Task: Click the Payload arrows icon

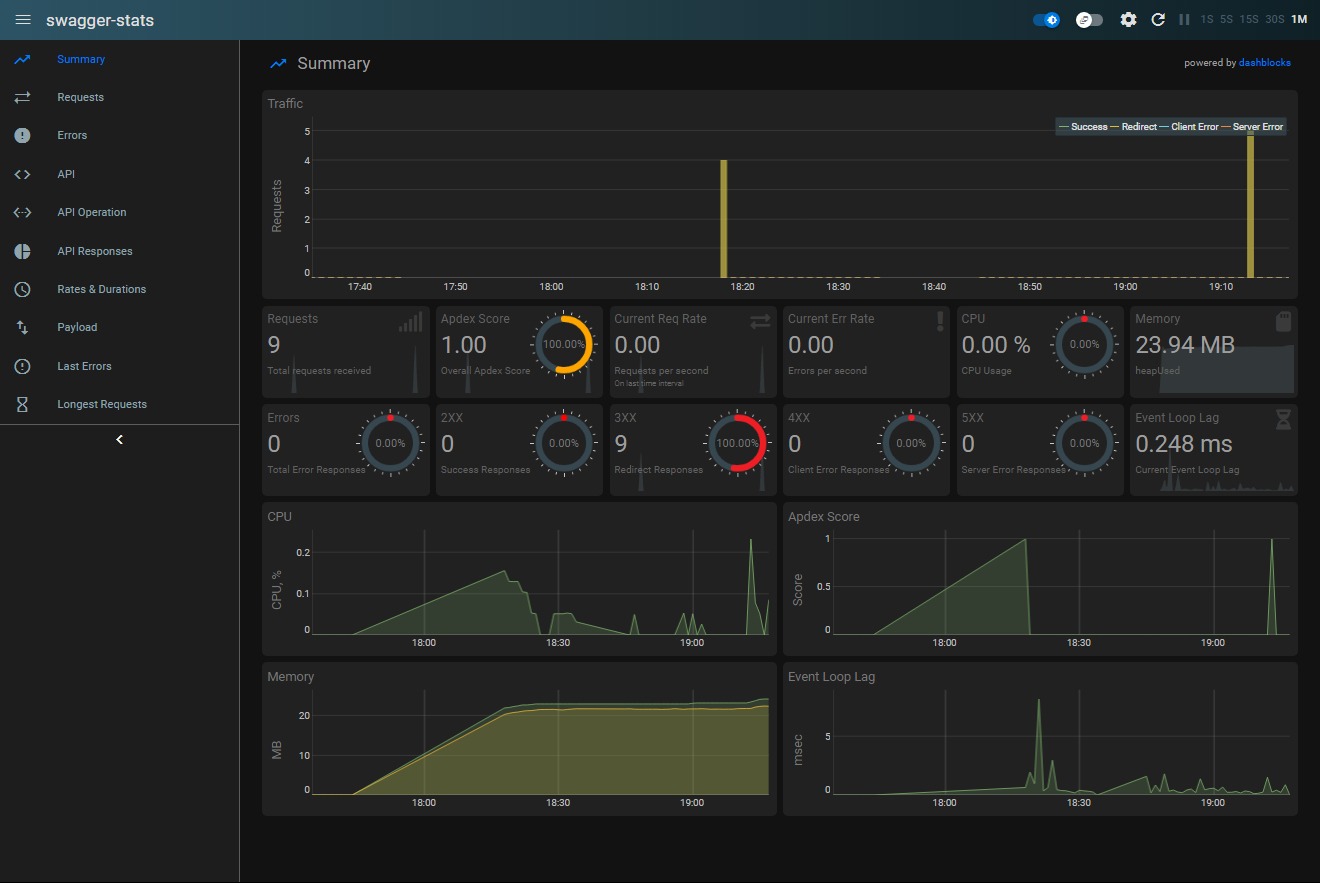Action: tap(22, 328)
